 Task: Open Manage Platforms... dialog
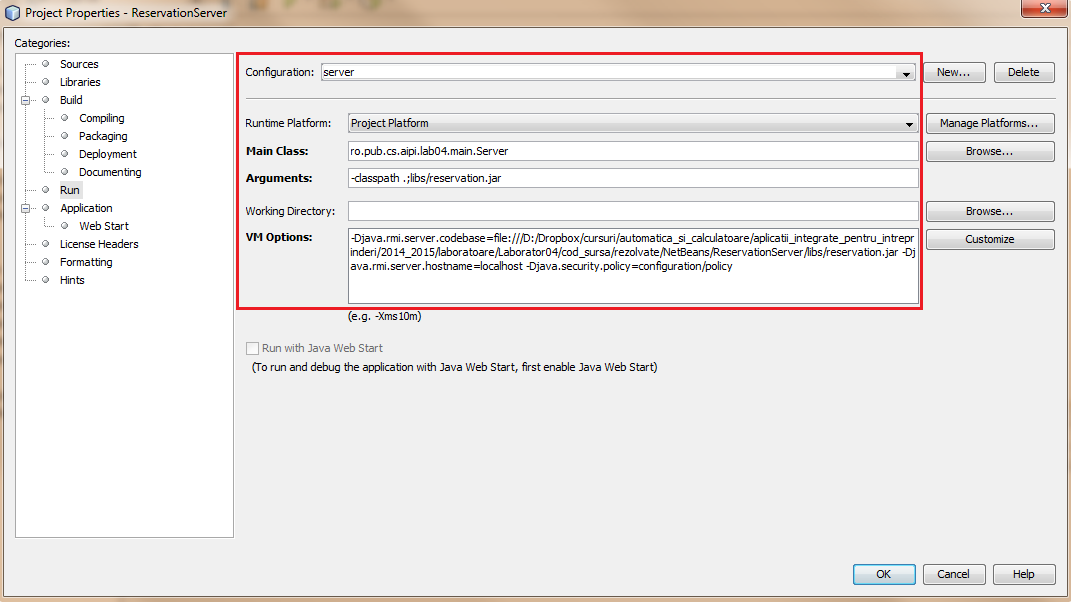point(989,123)
